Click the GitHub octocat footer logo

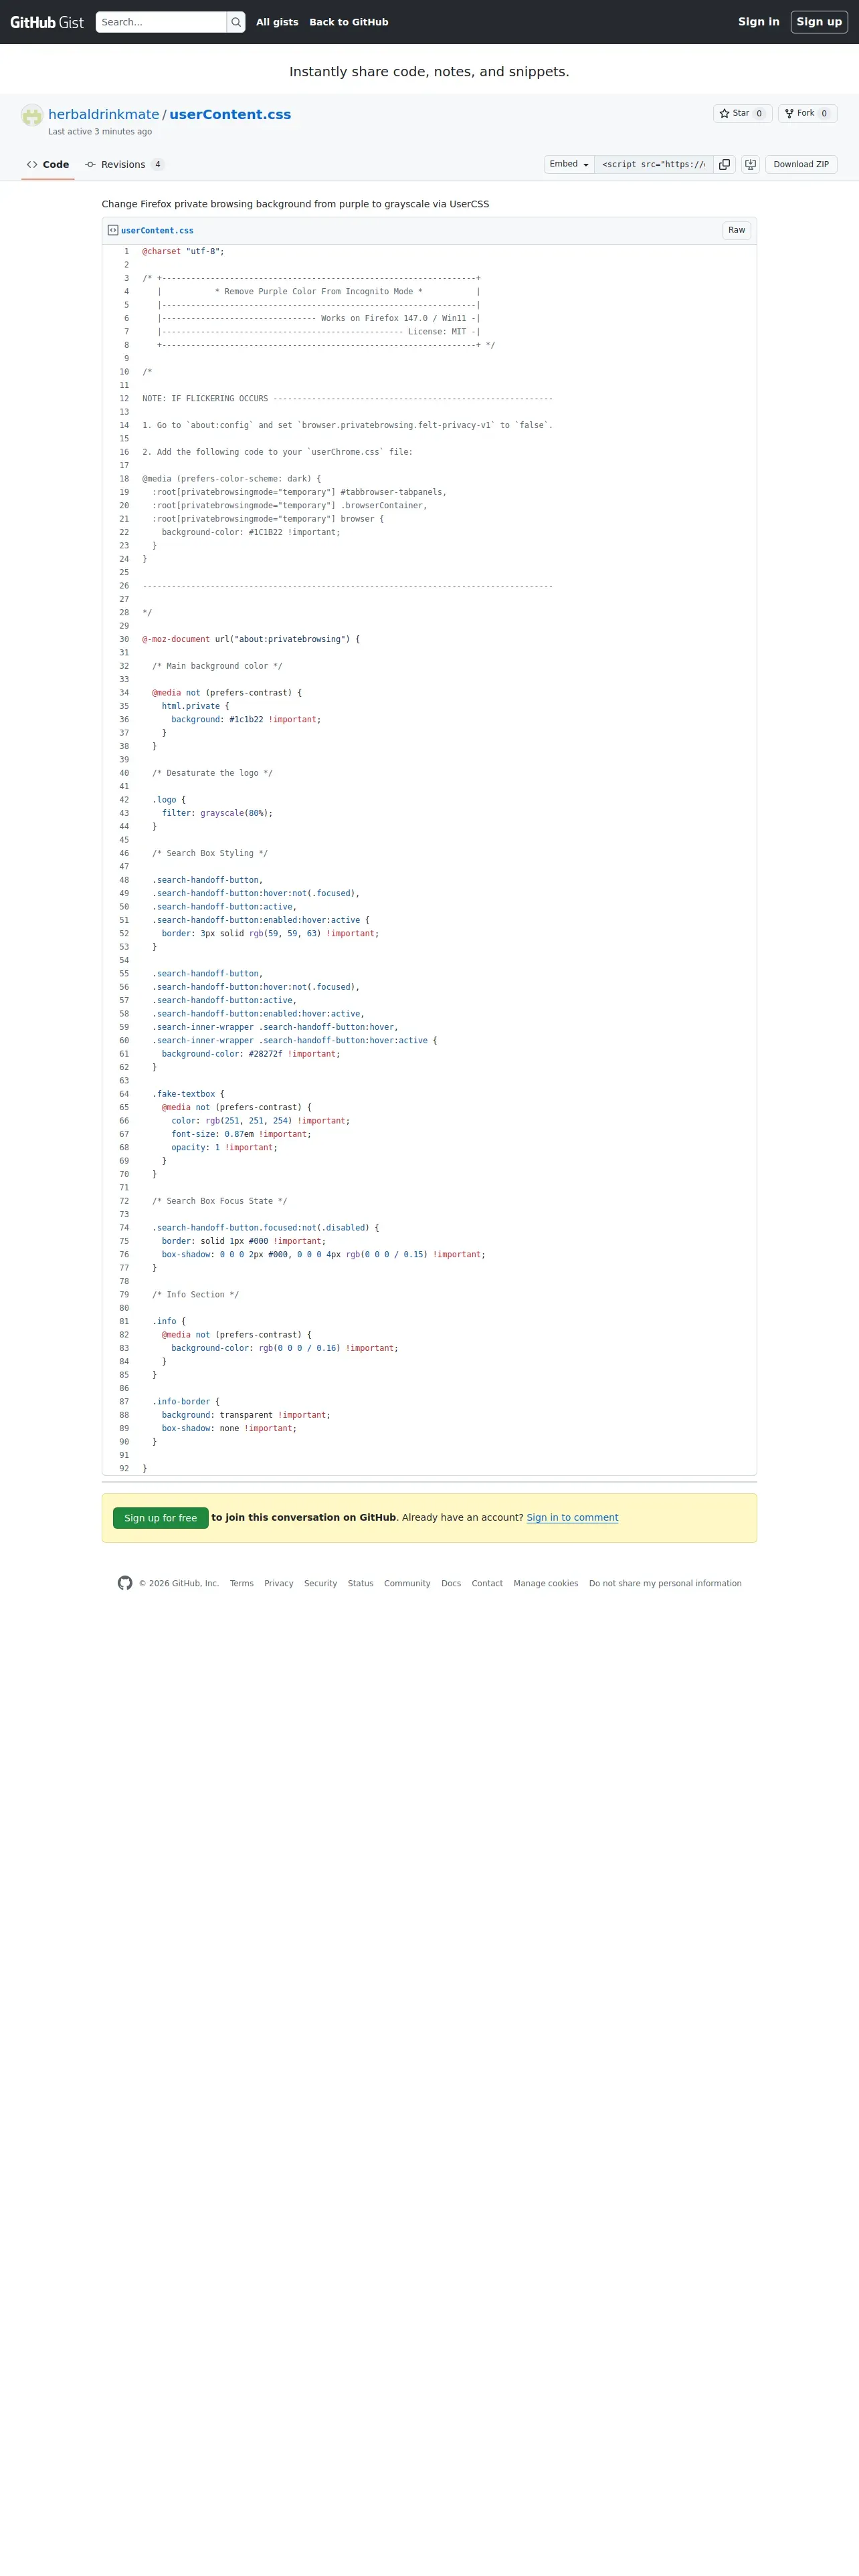[125, 1583]
